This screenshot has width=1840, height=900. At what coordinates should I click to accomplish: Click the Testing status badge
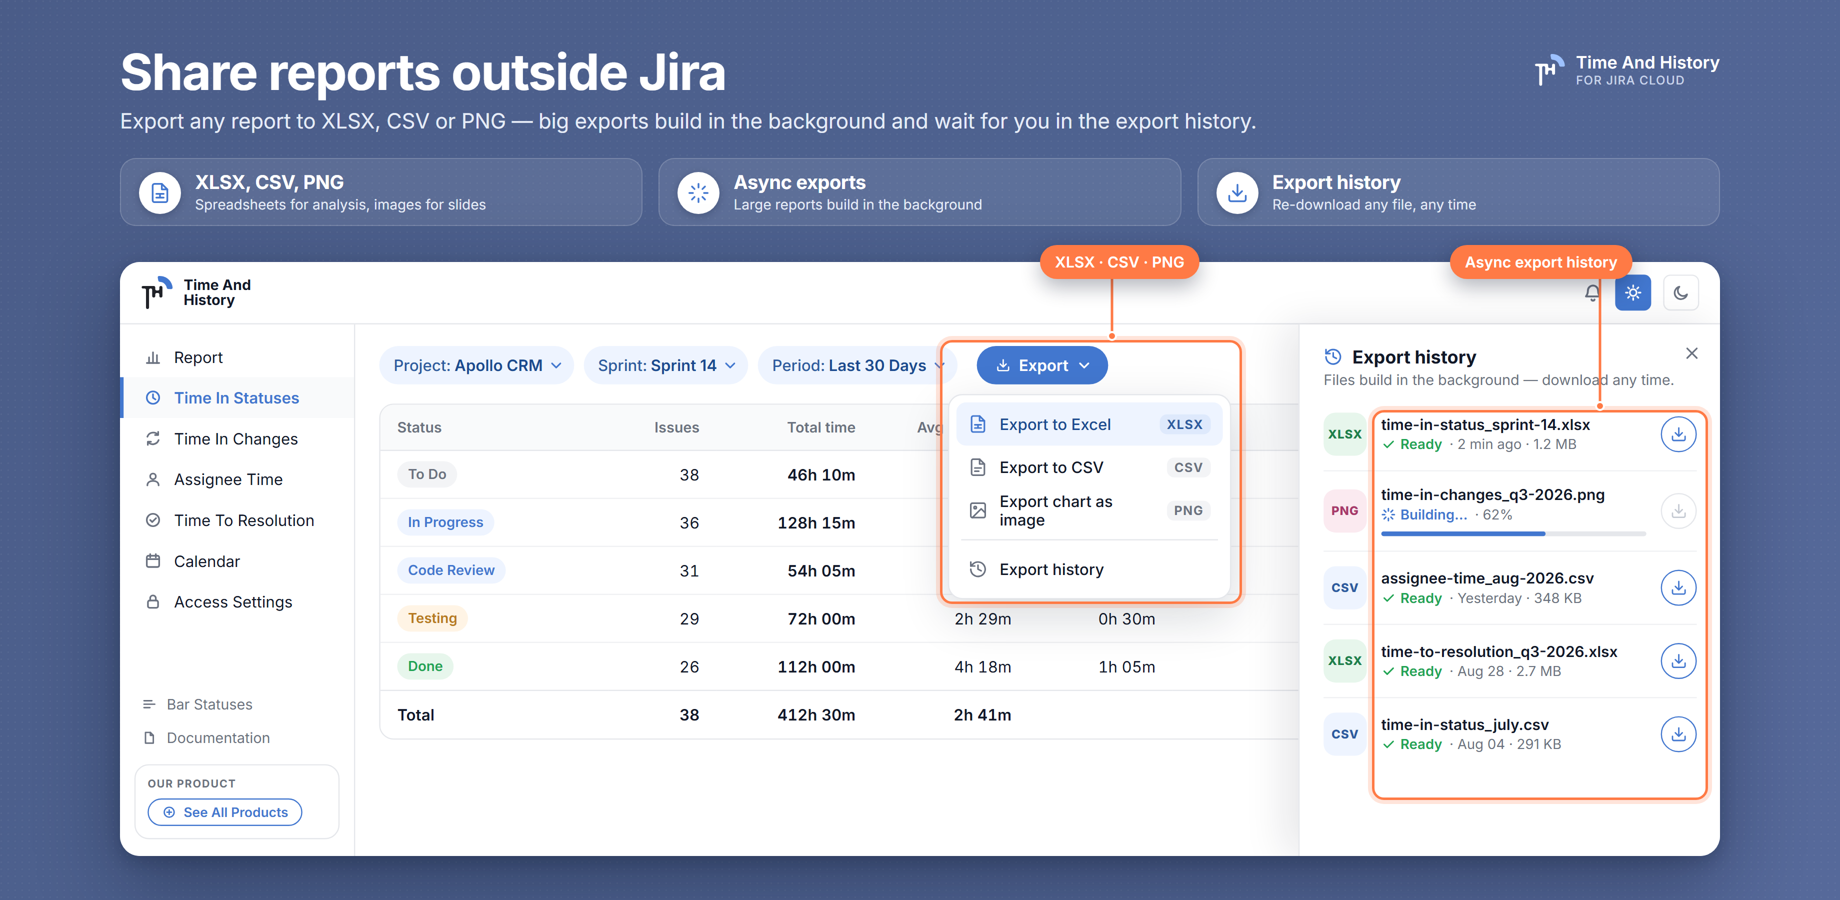[432, 618]
